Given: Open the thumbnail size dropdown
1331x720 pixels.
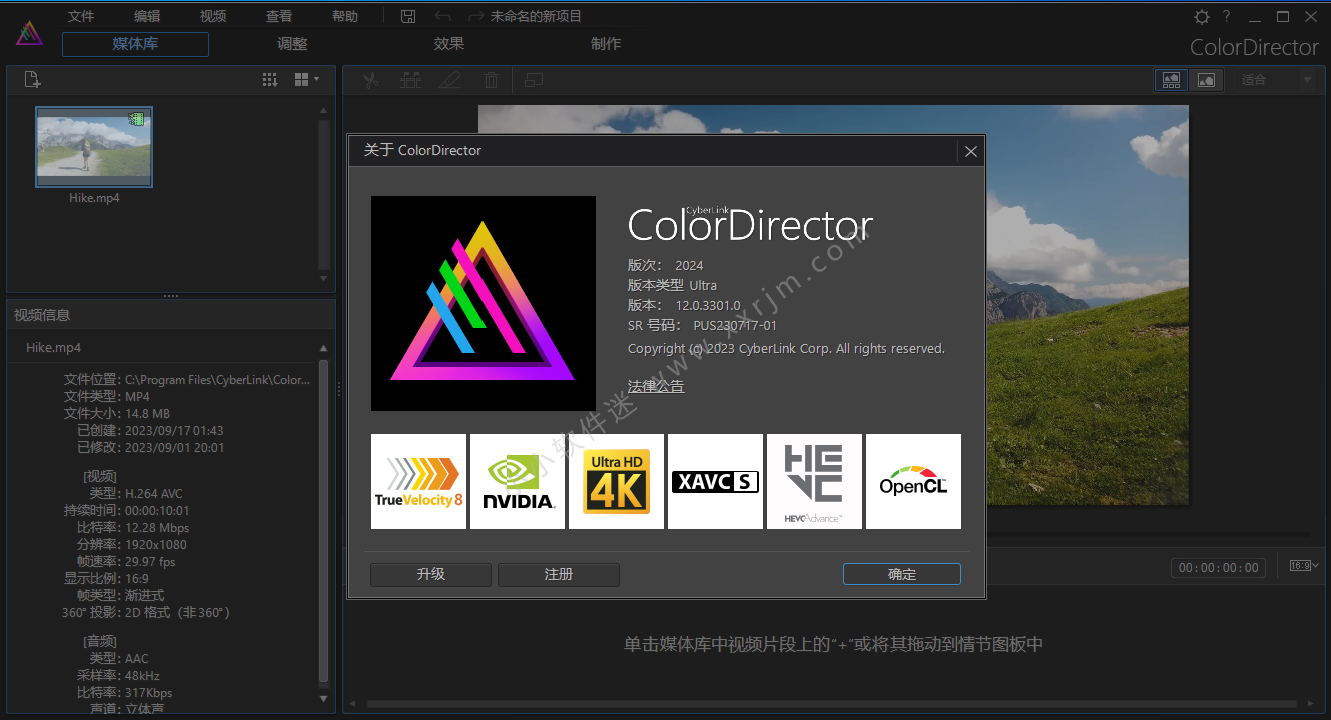Looking at the screenshot, I should (307, 80).
